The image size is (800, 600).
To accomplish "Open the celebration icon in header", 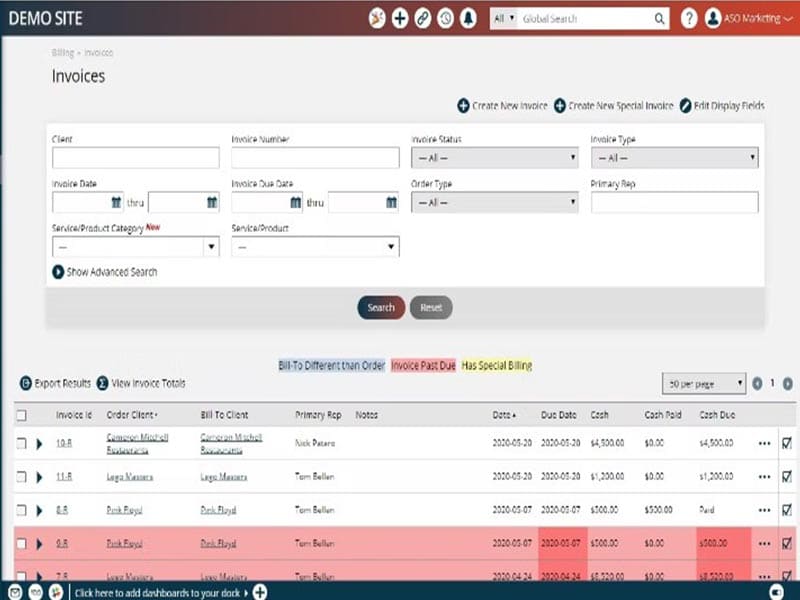I will point(377,19).
